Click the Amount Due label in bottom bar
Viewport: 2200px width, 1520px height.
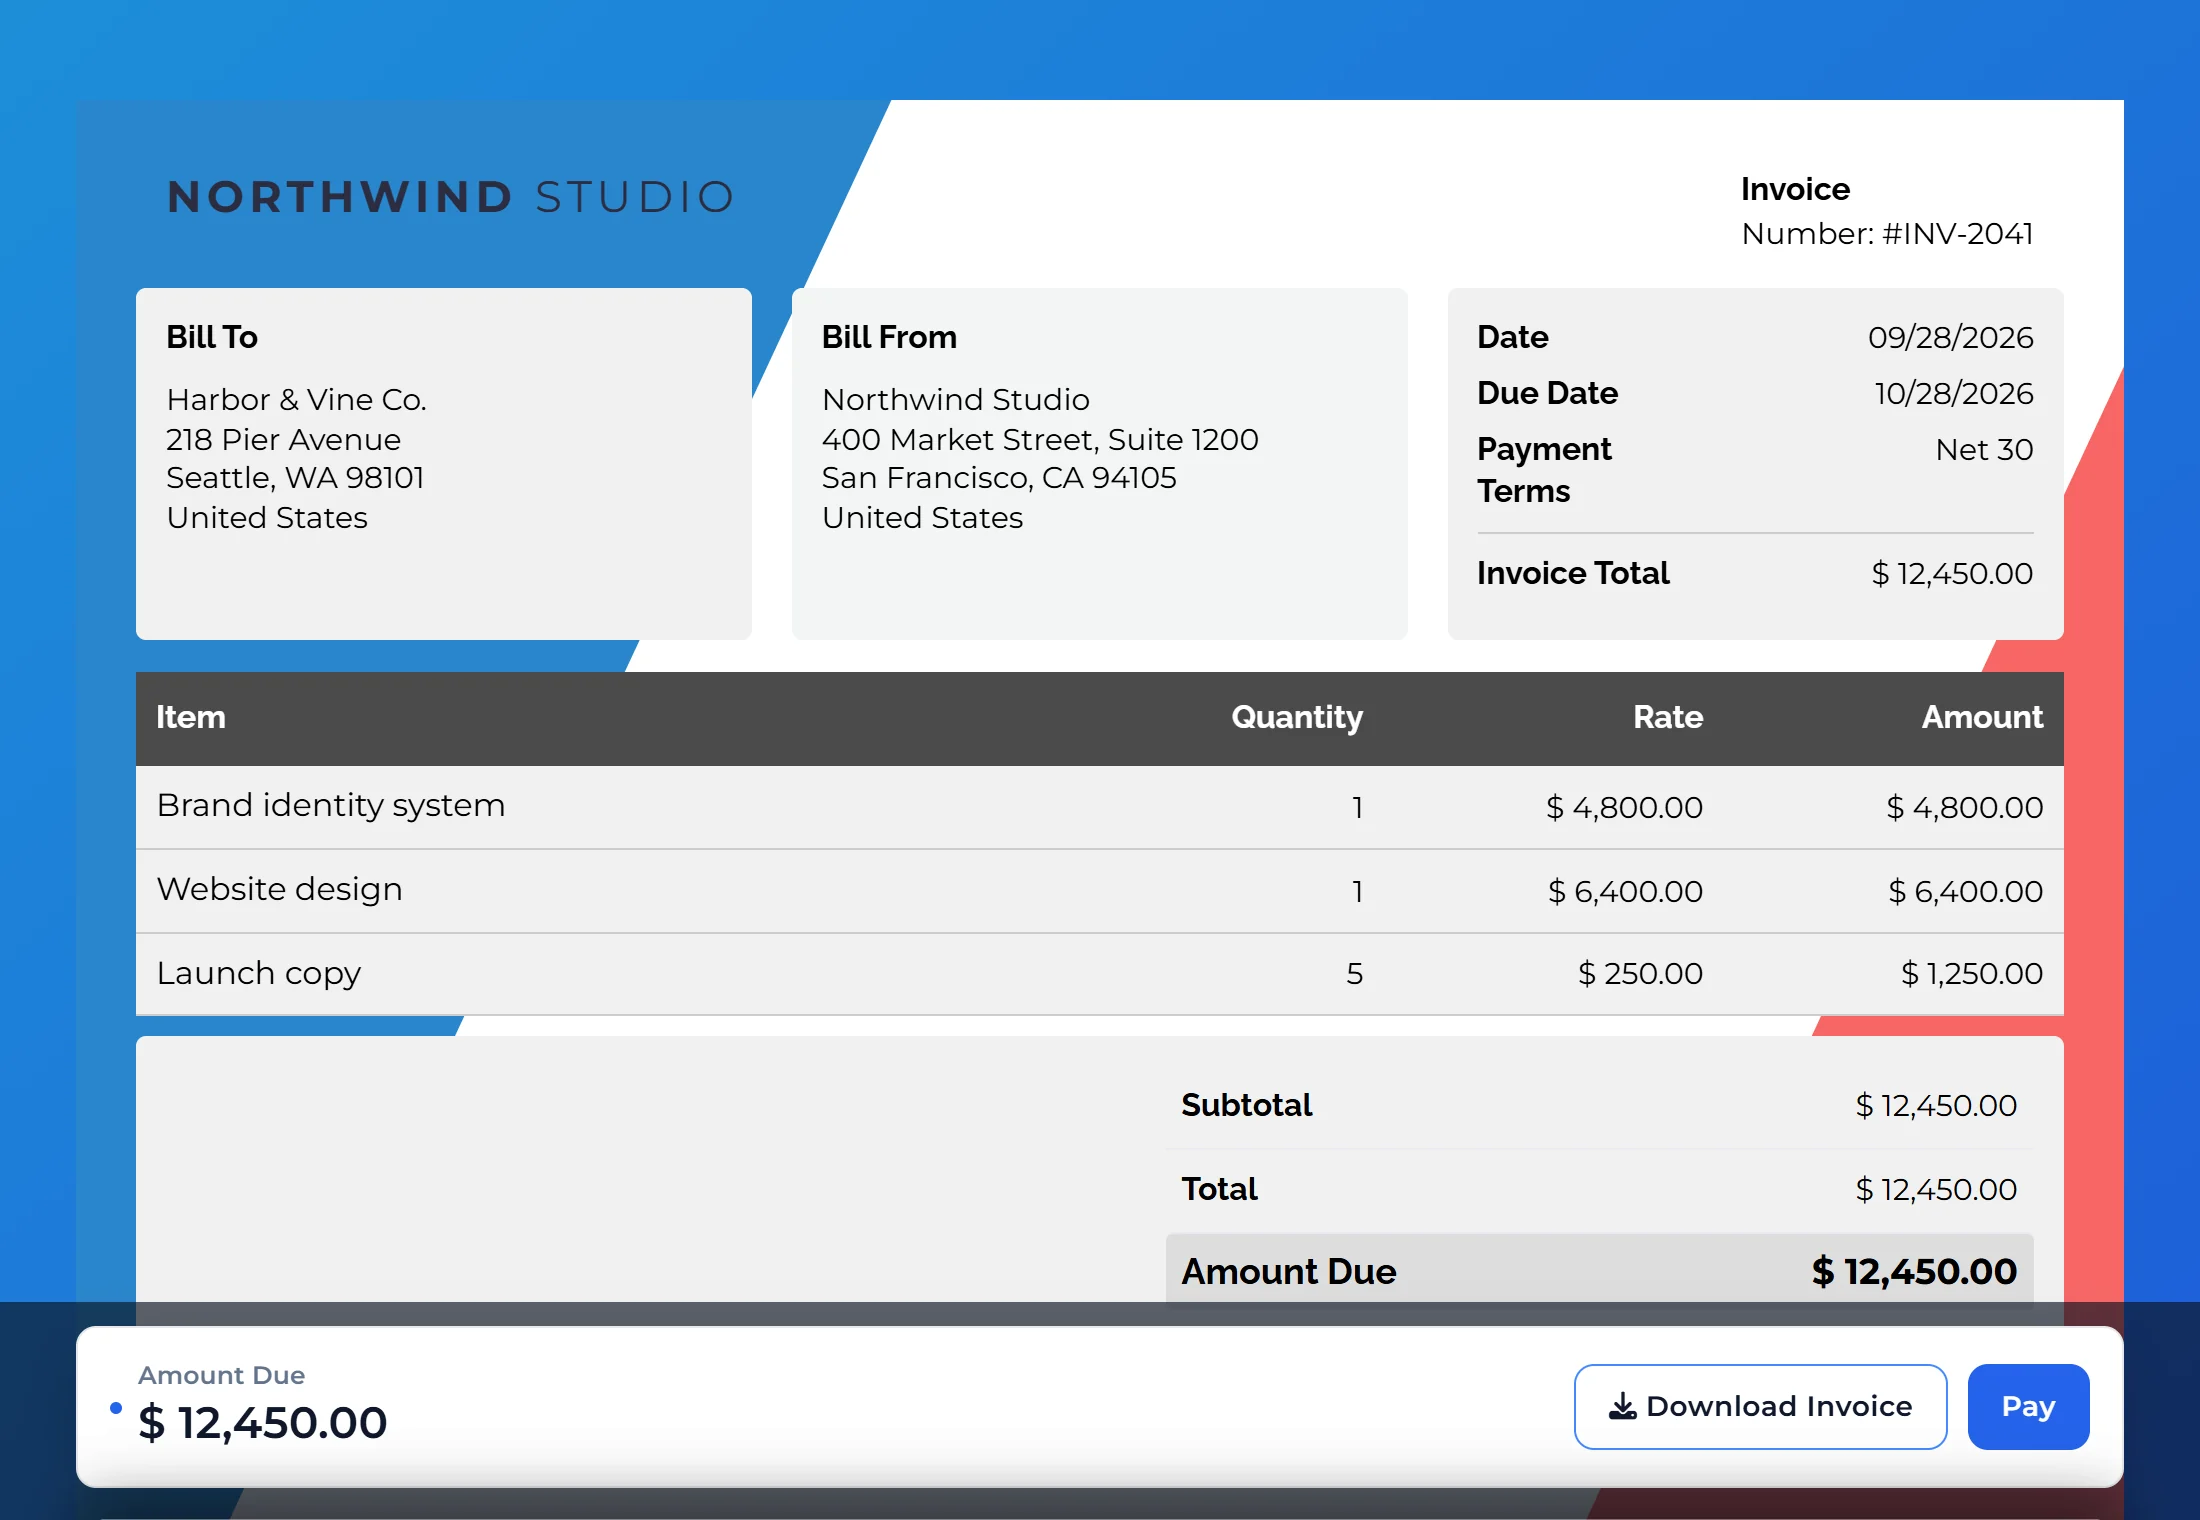pyautogui.click(x=221, y=1375)
